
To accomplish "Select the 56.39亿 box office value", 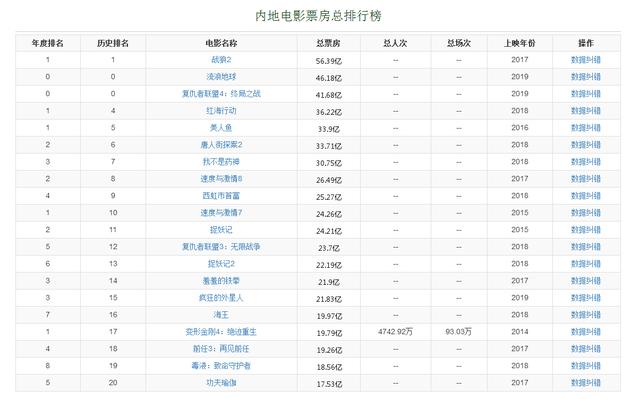I will pos(329,61).
